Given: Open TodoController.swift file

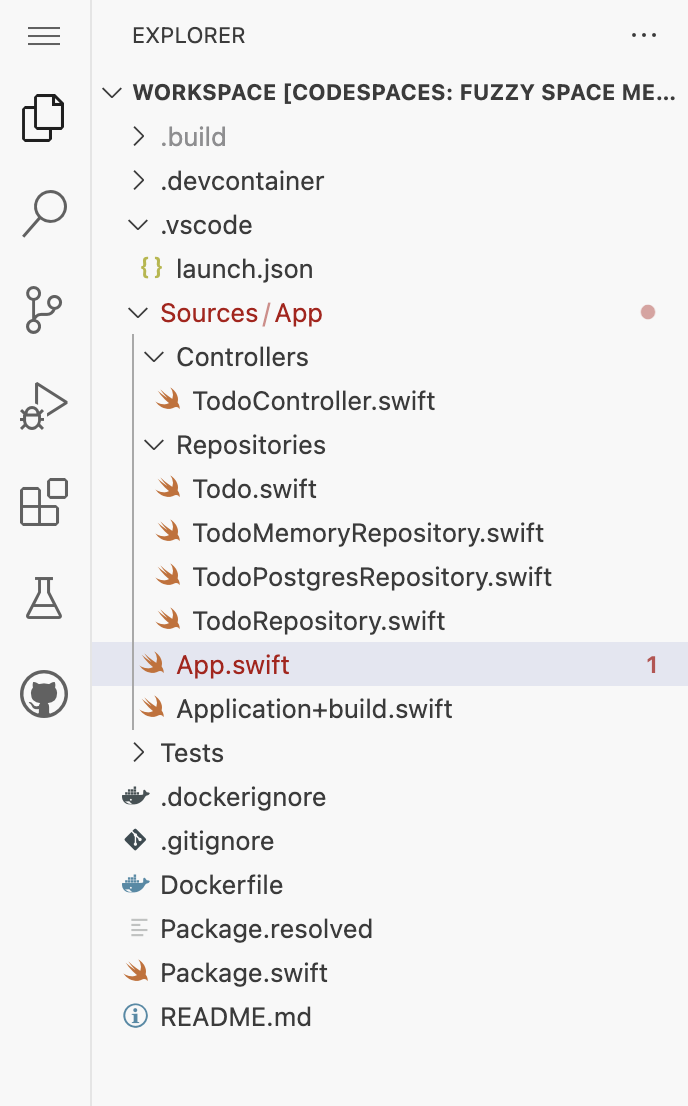Looking at the screenshot, I should coord(313,401).
